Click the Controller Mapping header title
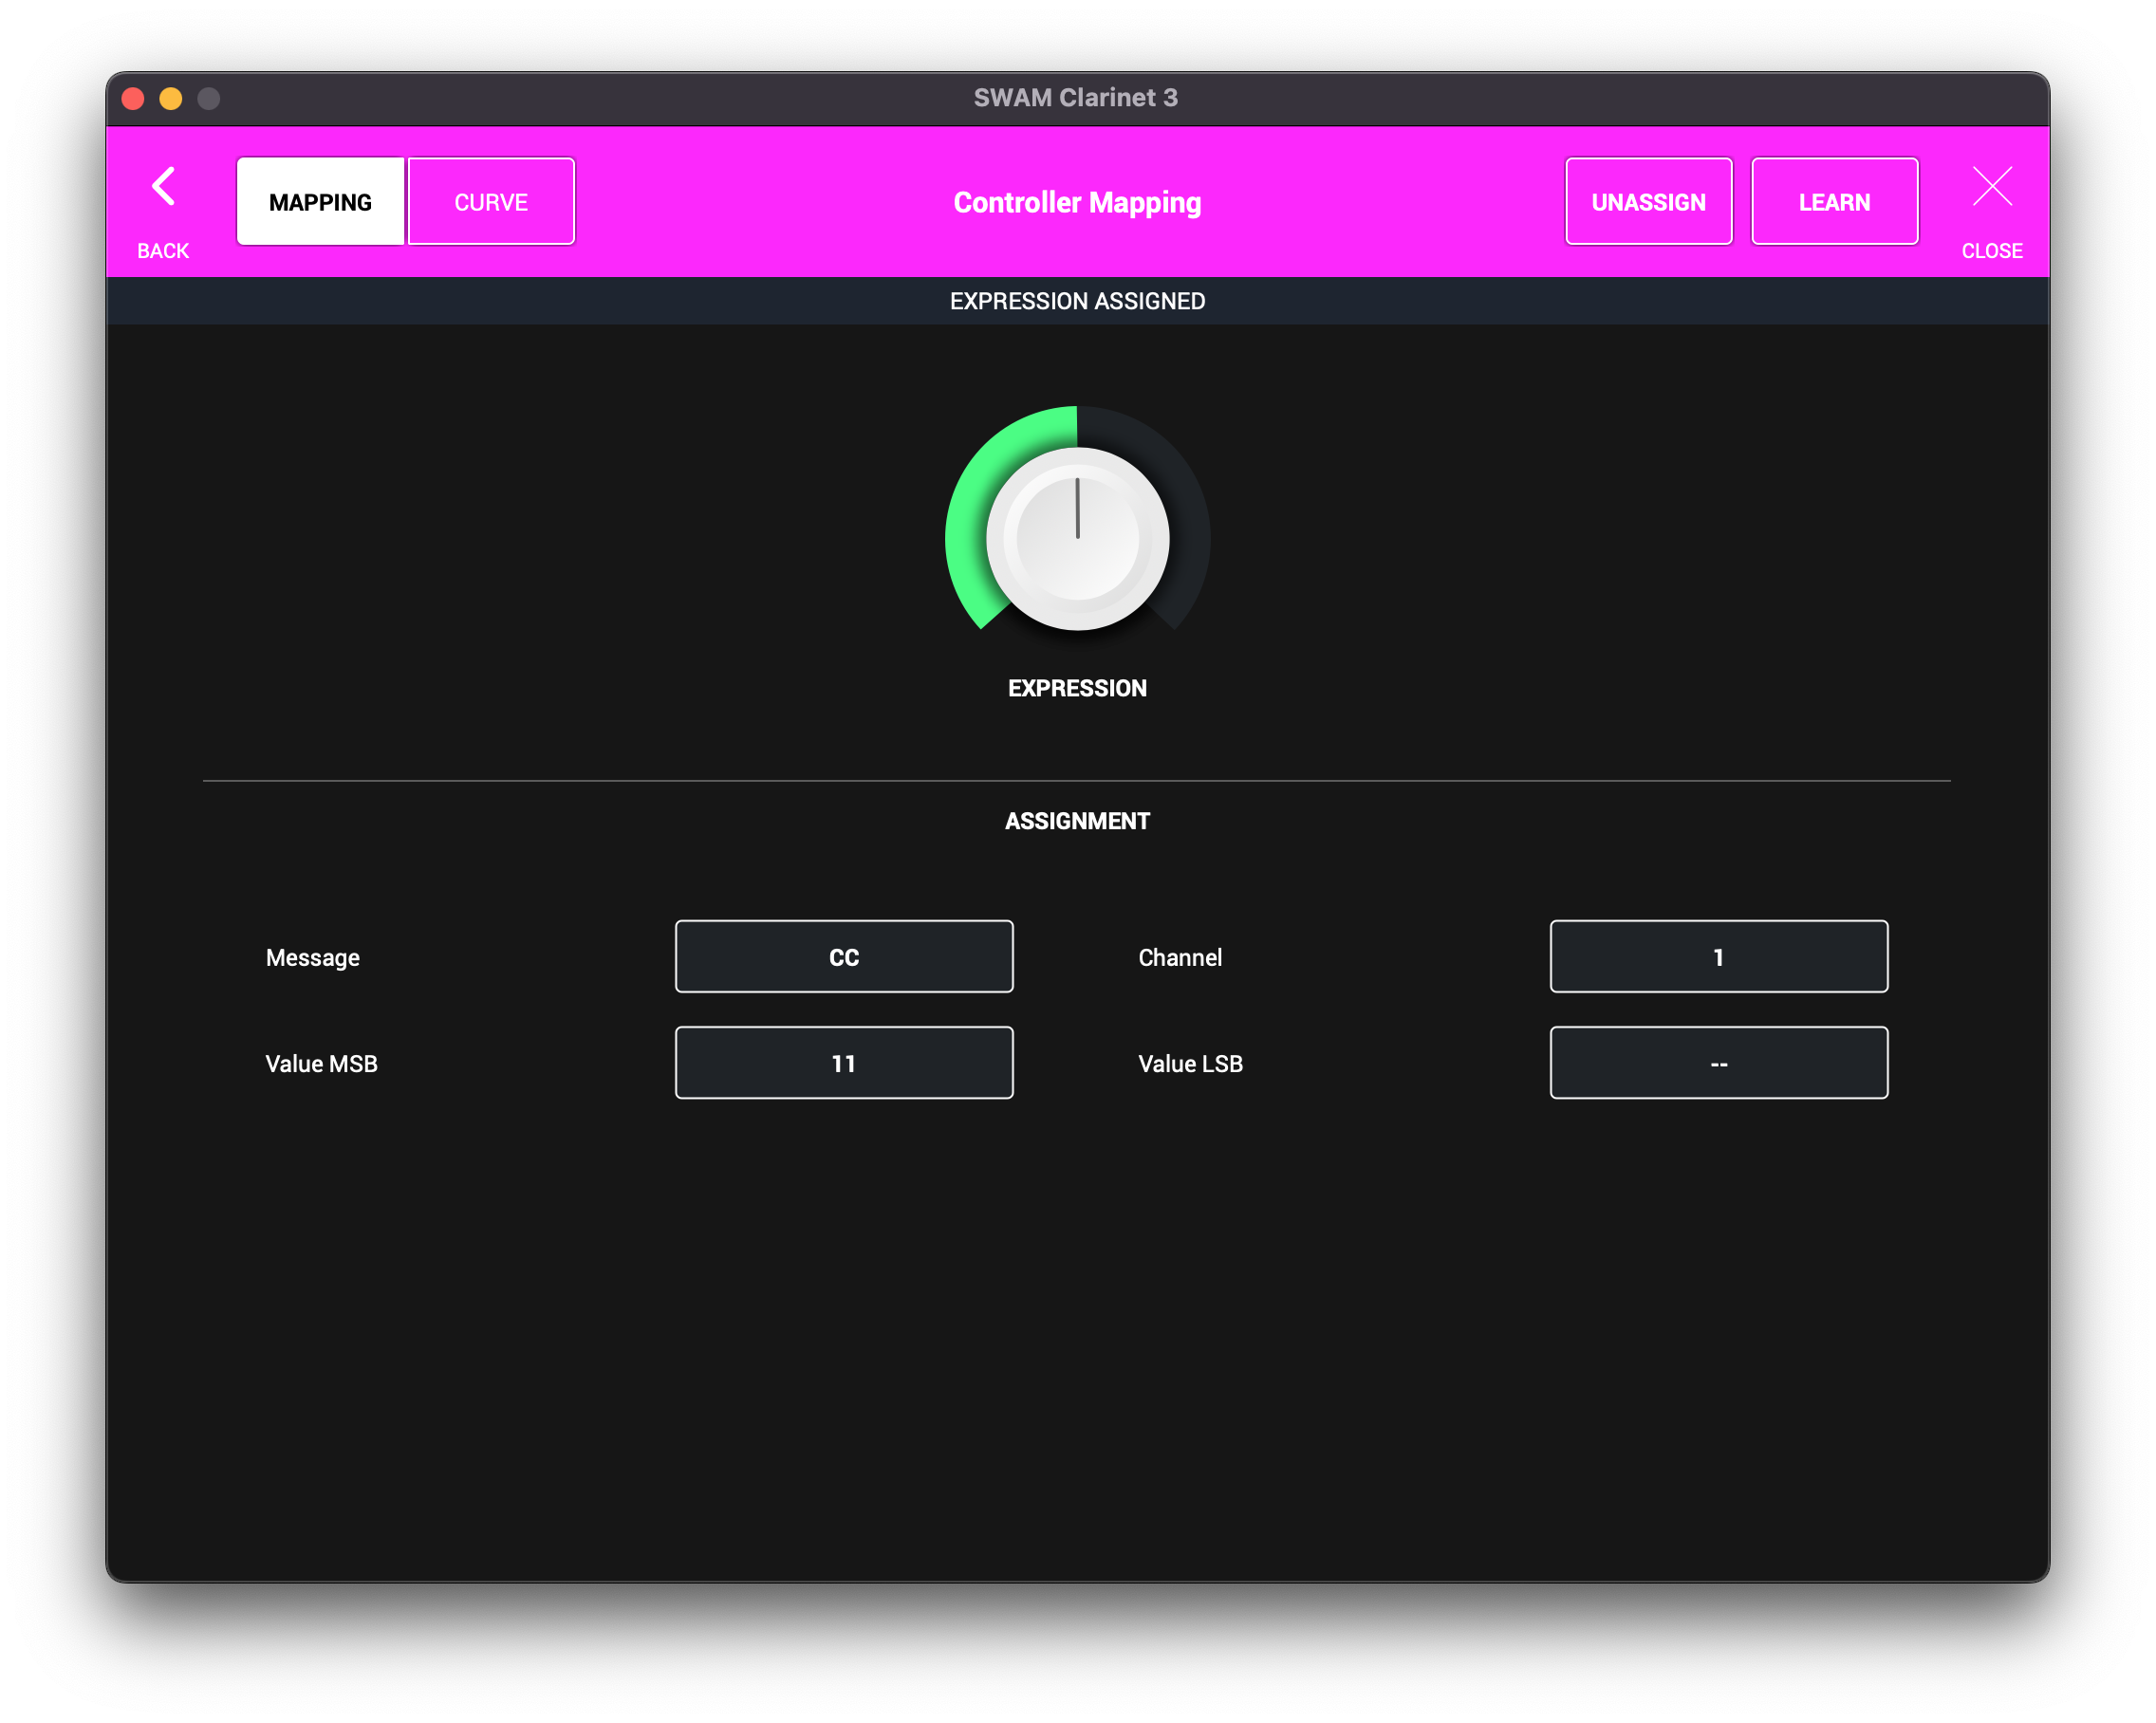The width and height of the screenshot is (2156, 1723). click(x=1077, y=202)
